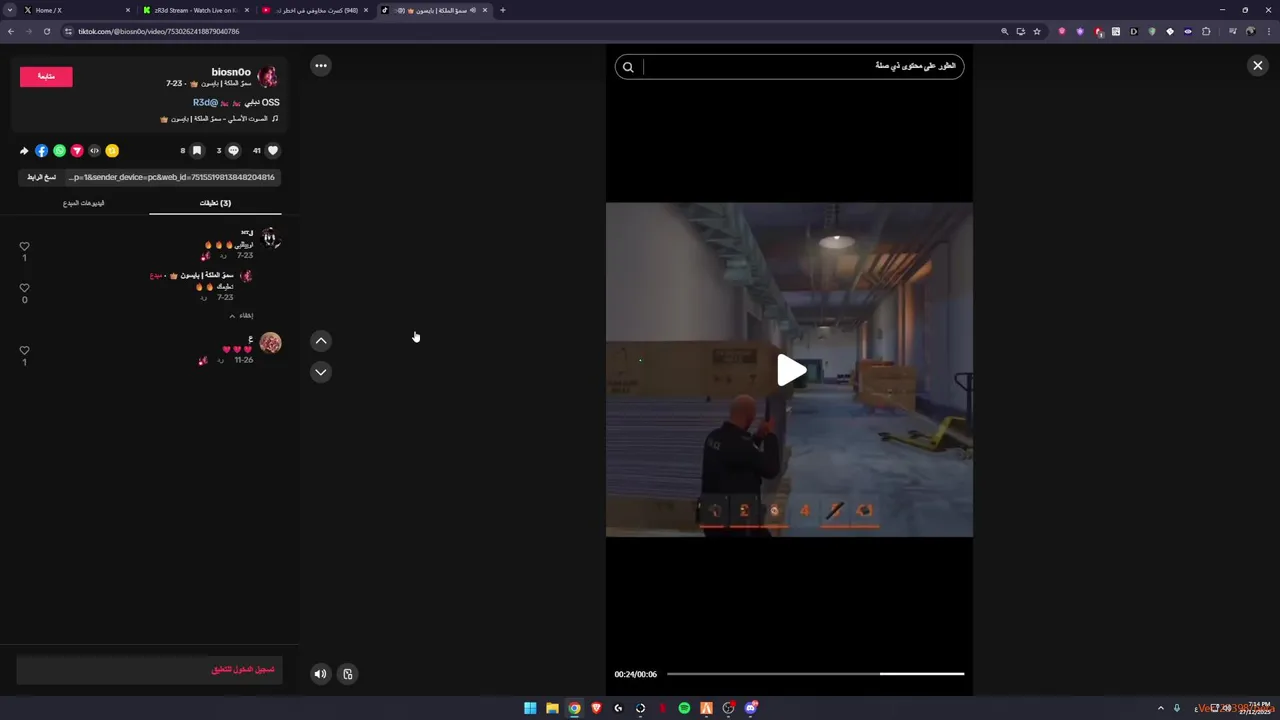Click the log in to comment link

tap(243, 670)
